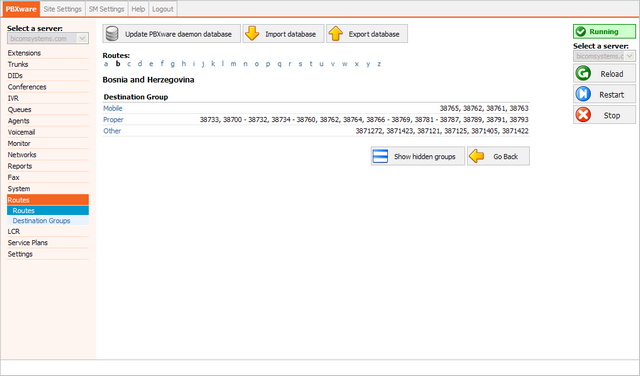Click the database cylinder icon for daemon update
640x376 pixels.
click(112, 33)
